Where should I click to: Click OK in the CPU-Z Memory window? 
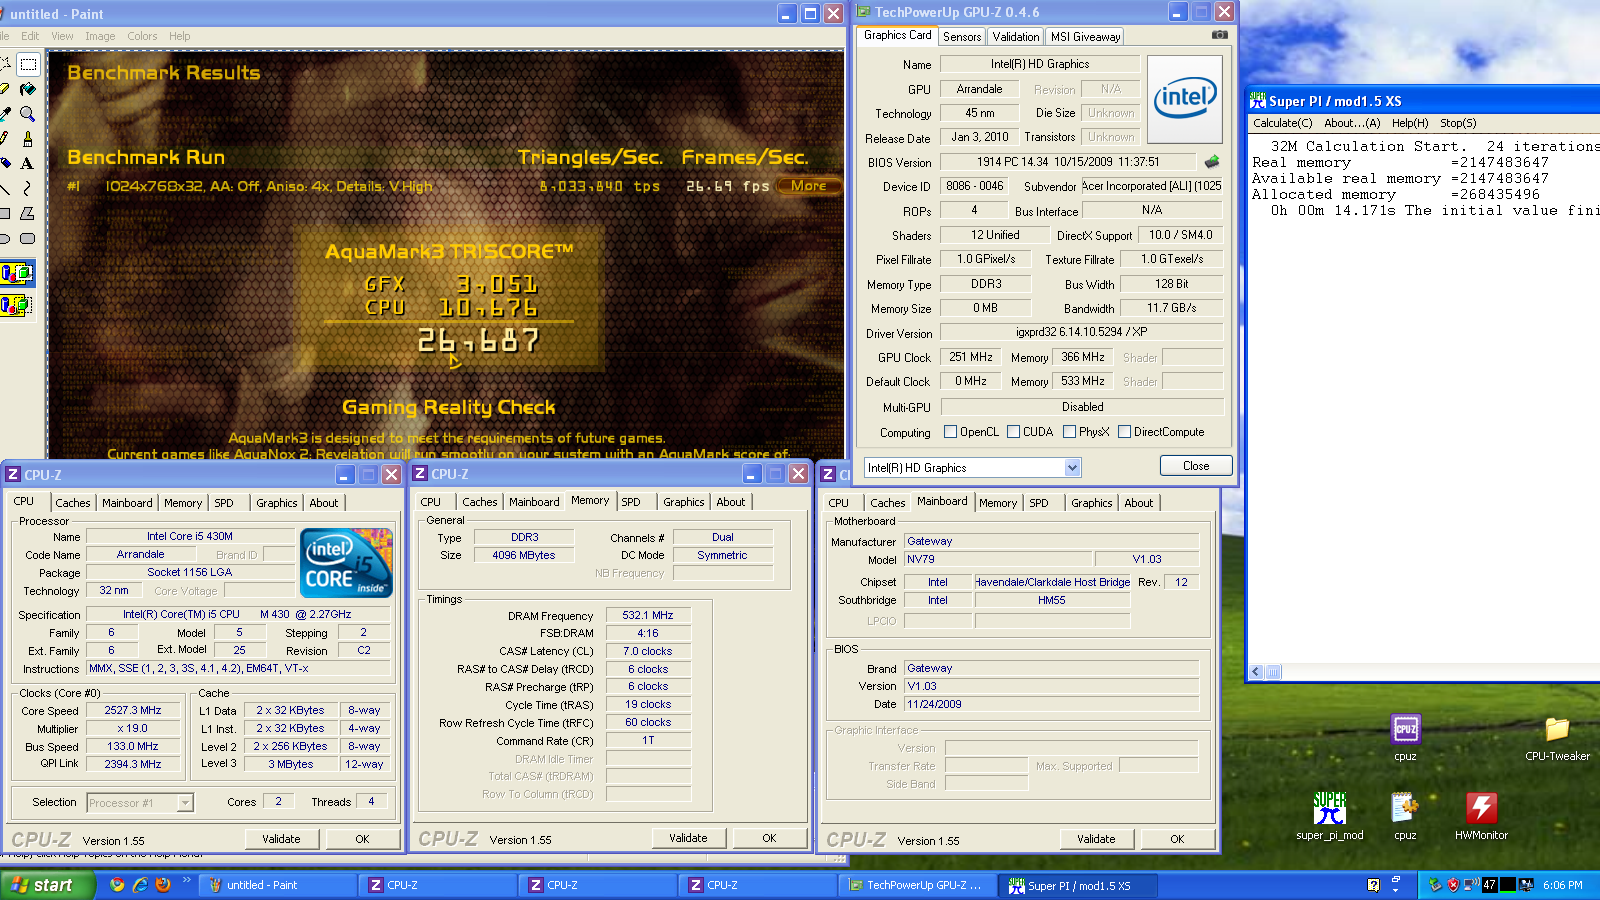769,838
